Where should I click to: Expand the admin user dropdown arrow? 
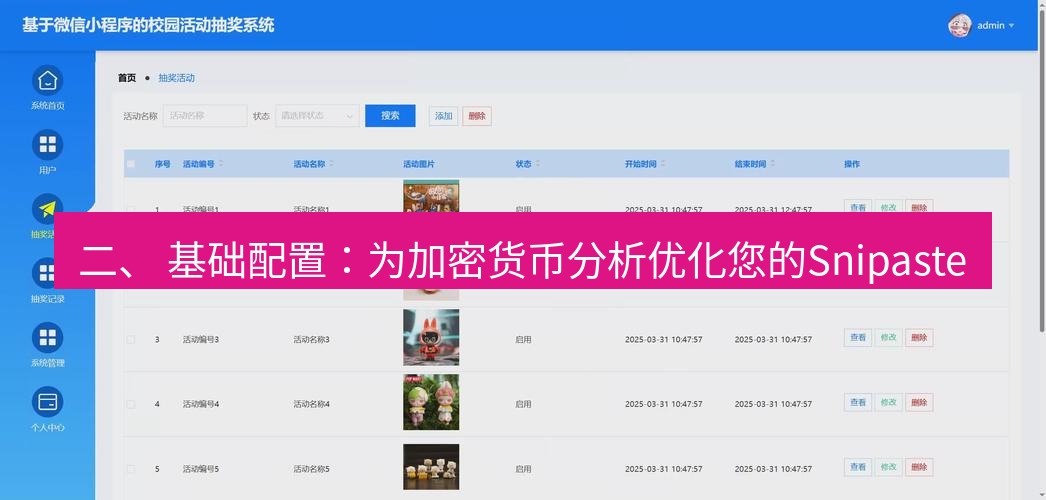(1011, 26)
